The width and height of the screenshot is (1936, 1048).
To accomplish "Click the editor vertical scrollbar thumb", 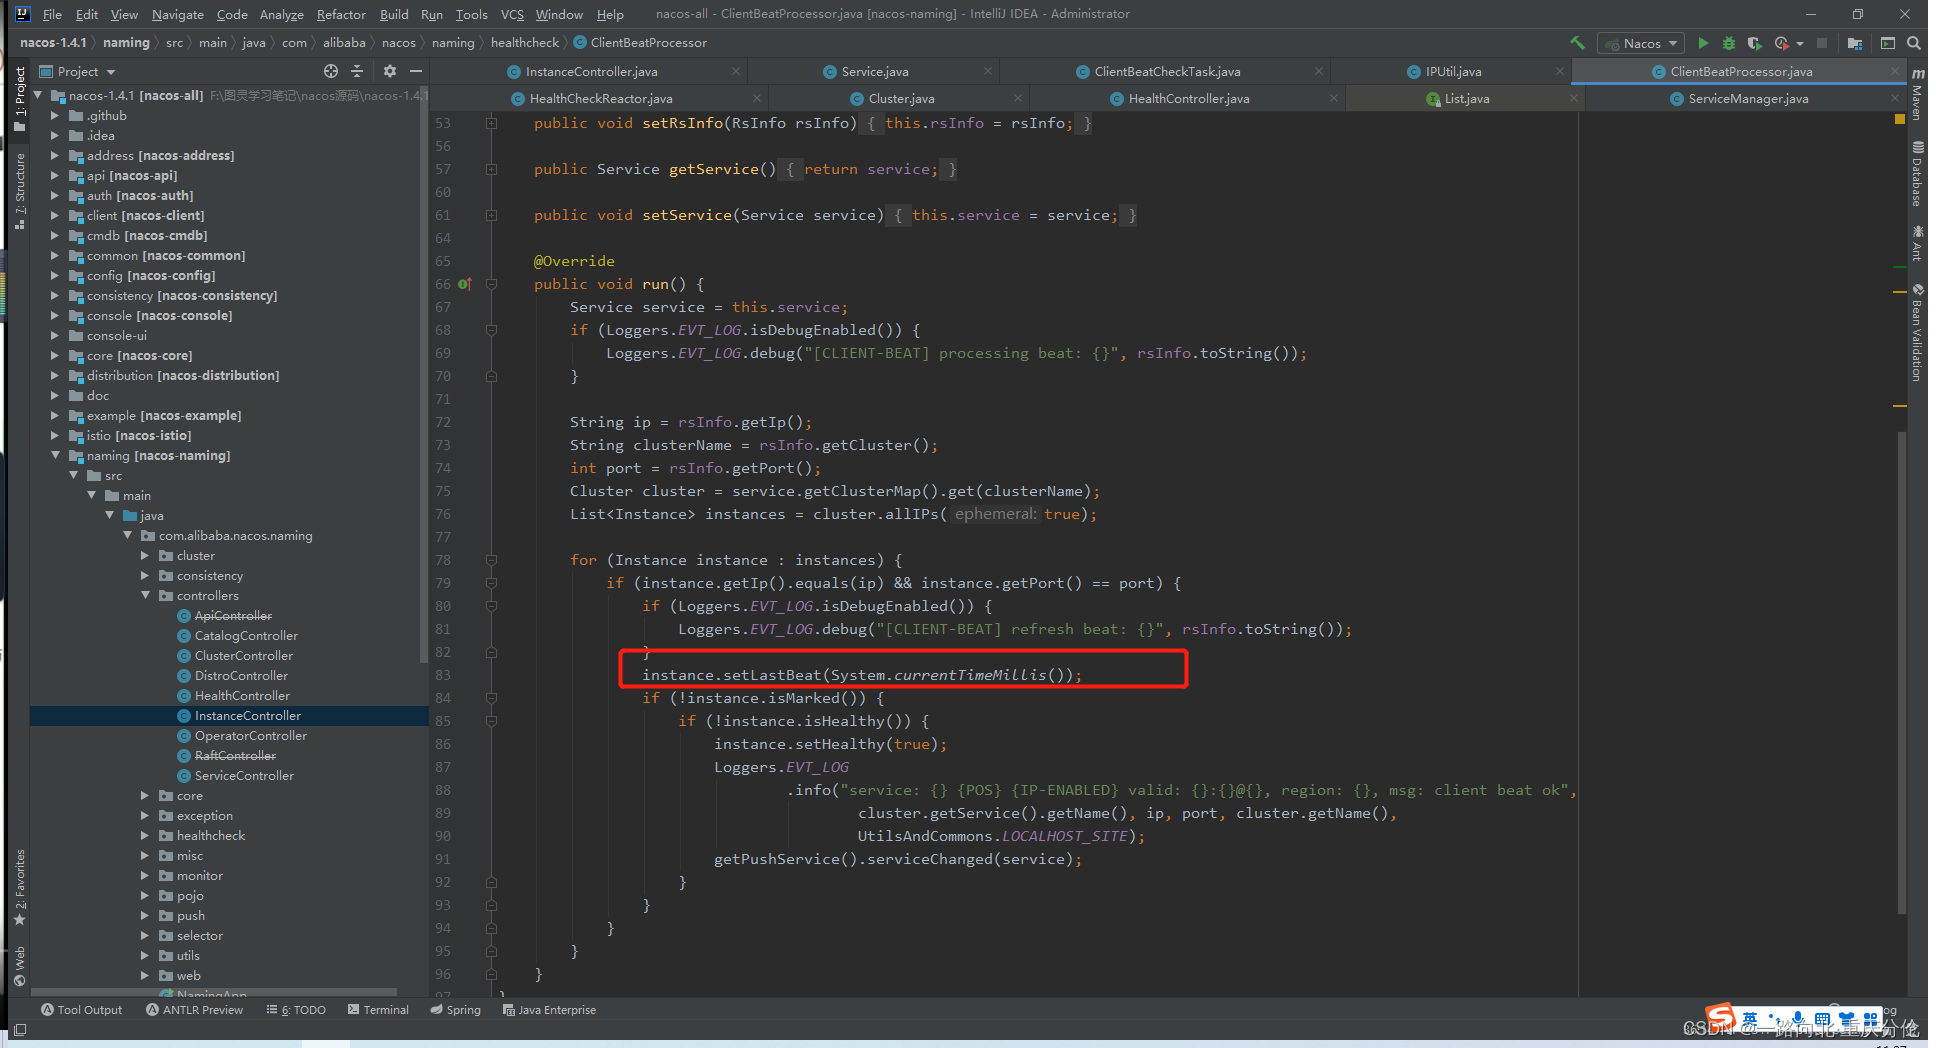I will pyautogui.click(x=1901, y=672).
